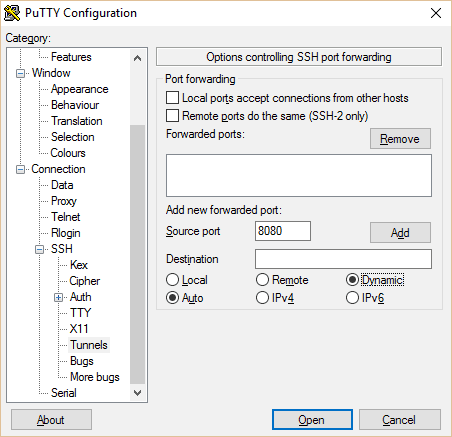The width and height of the screenshot is (452, 437).
Task: Select IPv4 radio button
Action: tap(262, 298)
